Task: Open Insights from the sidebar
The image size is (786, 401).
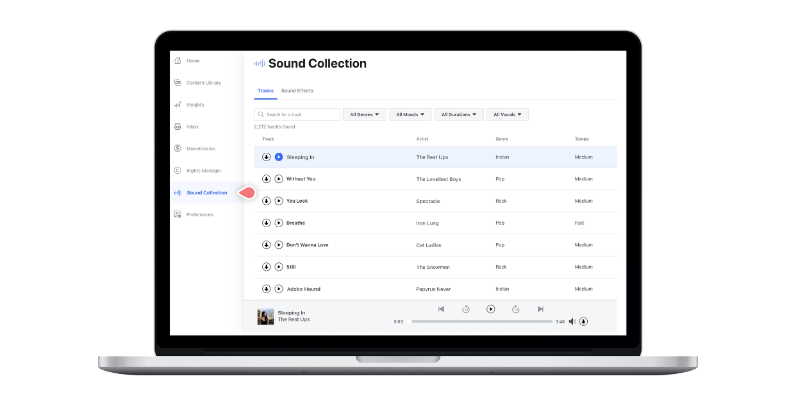Action: pyautogui.click(x=189, y=105)
